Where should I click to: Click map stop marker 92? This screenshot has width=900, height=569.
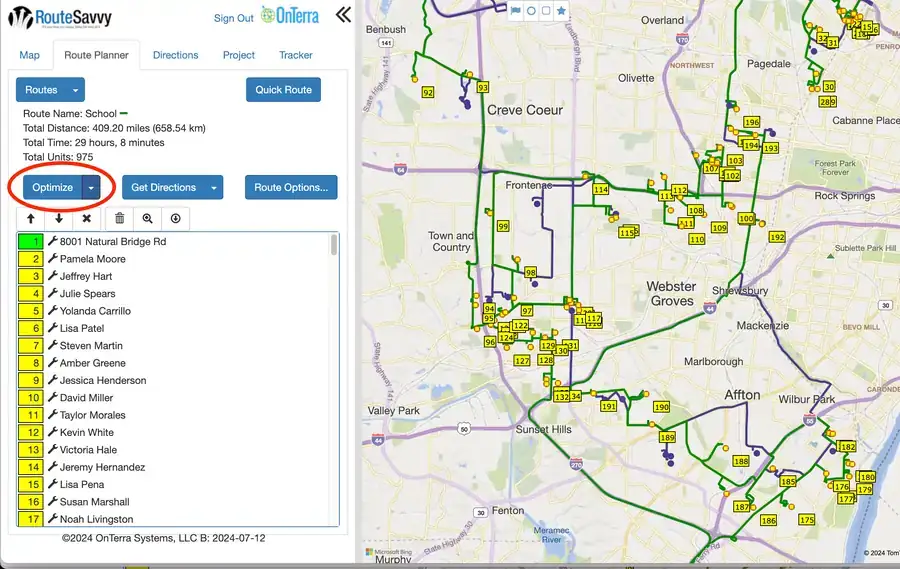pos(428,92)
